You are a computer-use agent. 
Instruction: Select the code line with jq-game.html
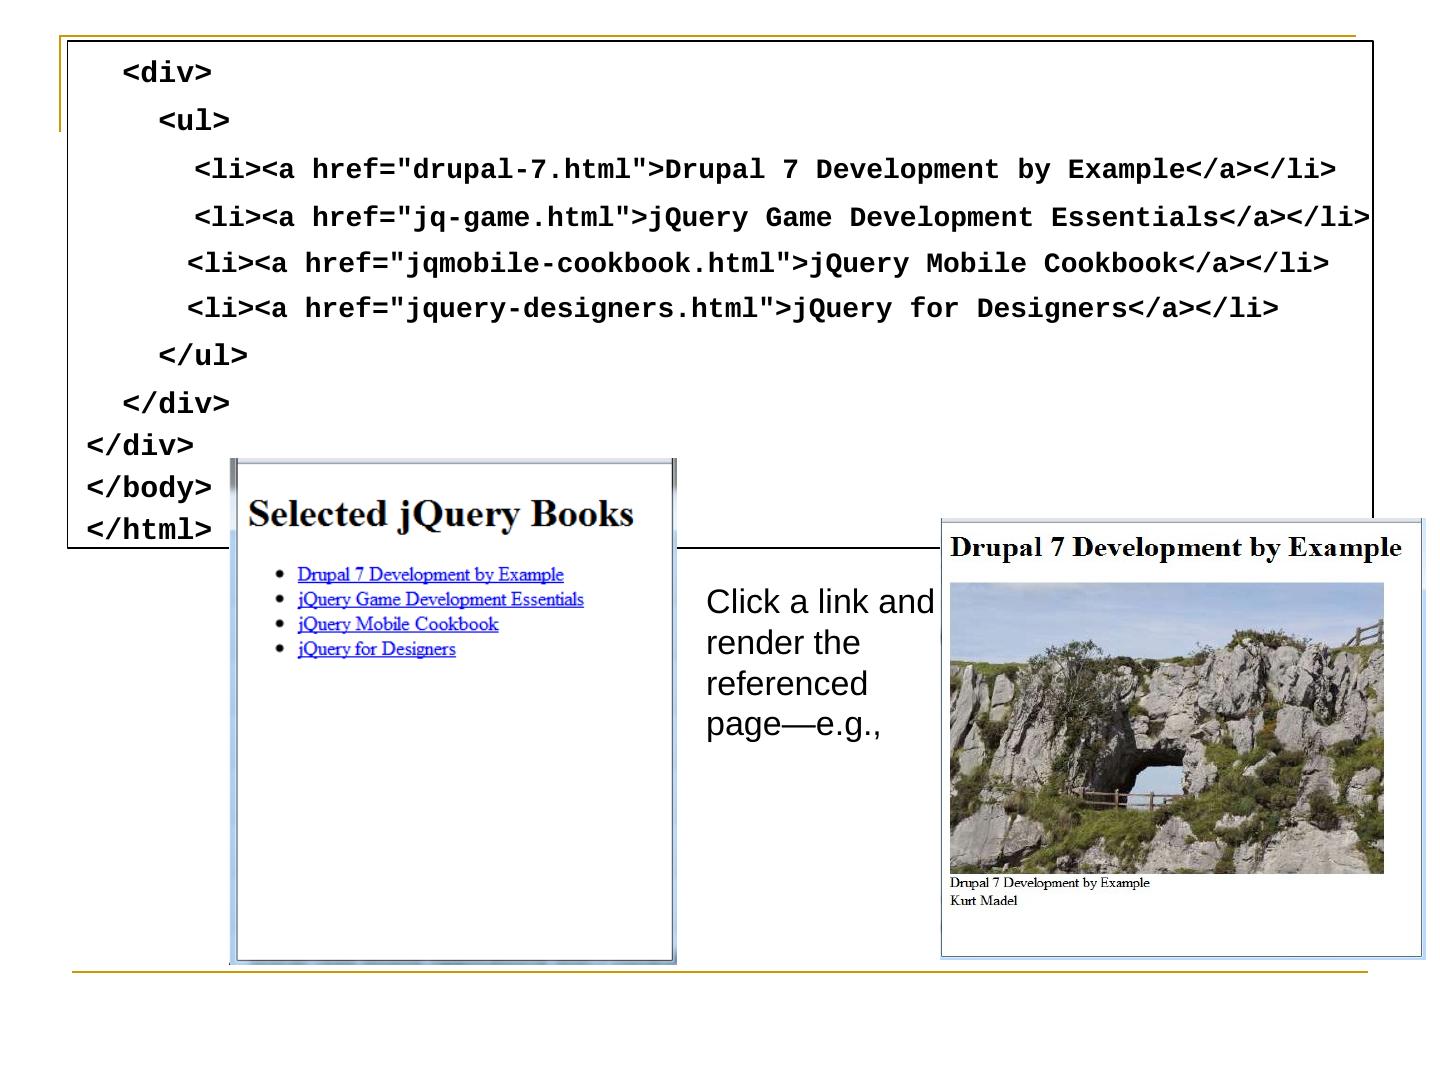click(x=781, y=218)
